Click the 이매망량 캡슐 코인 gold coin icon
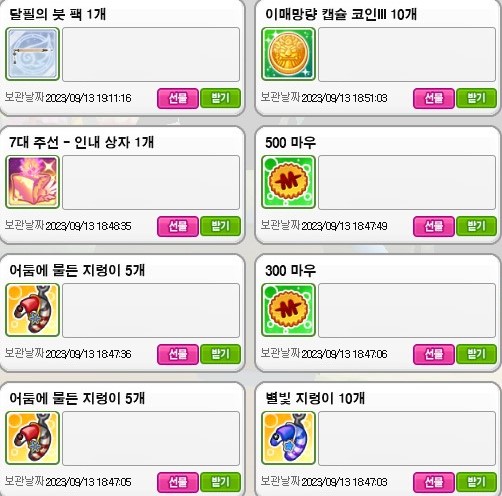Image resolution: width=502 pixels, height=496 pixels. tap(288, 54)
